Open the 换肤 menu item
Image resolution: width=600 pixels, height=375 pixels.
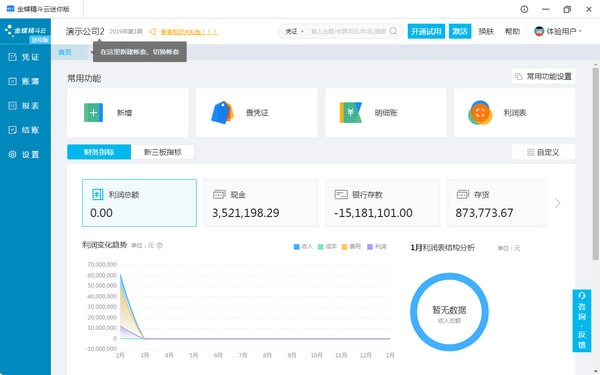click(x=486, y=31)
